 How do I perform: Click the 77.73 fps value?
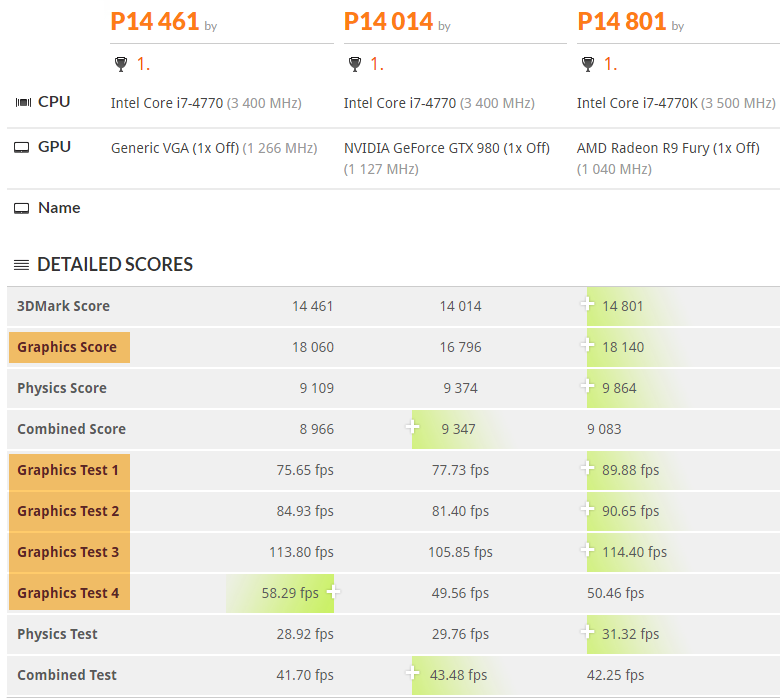tap(460, 470)
